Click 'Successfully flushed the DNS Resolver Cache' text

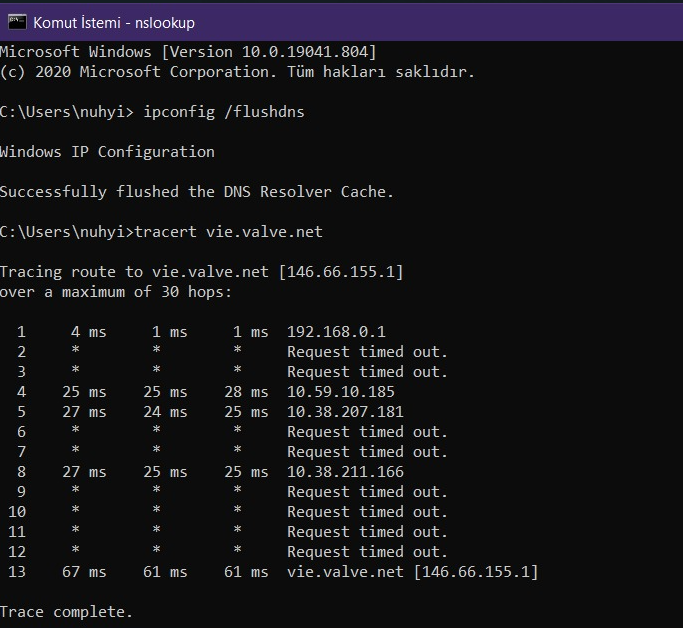pos(197,192)
